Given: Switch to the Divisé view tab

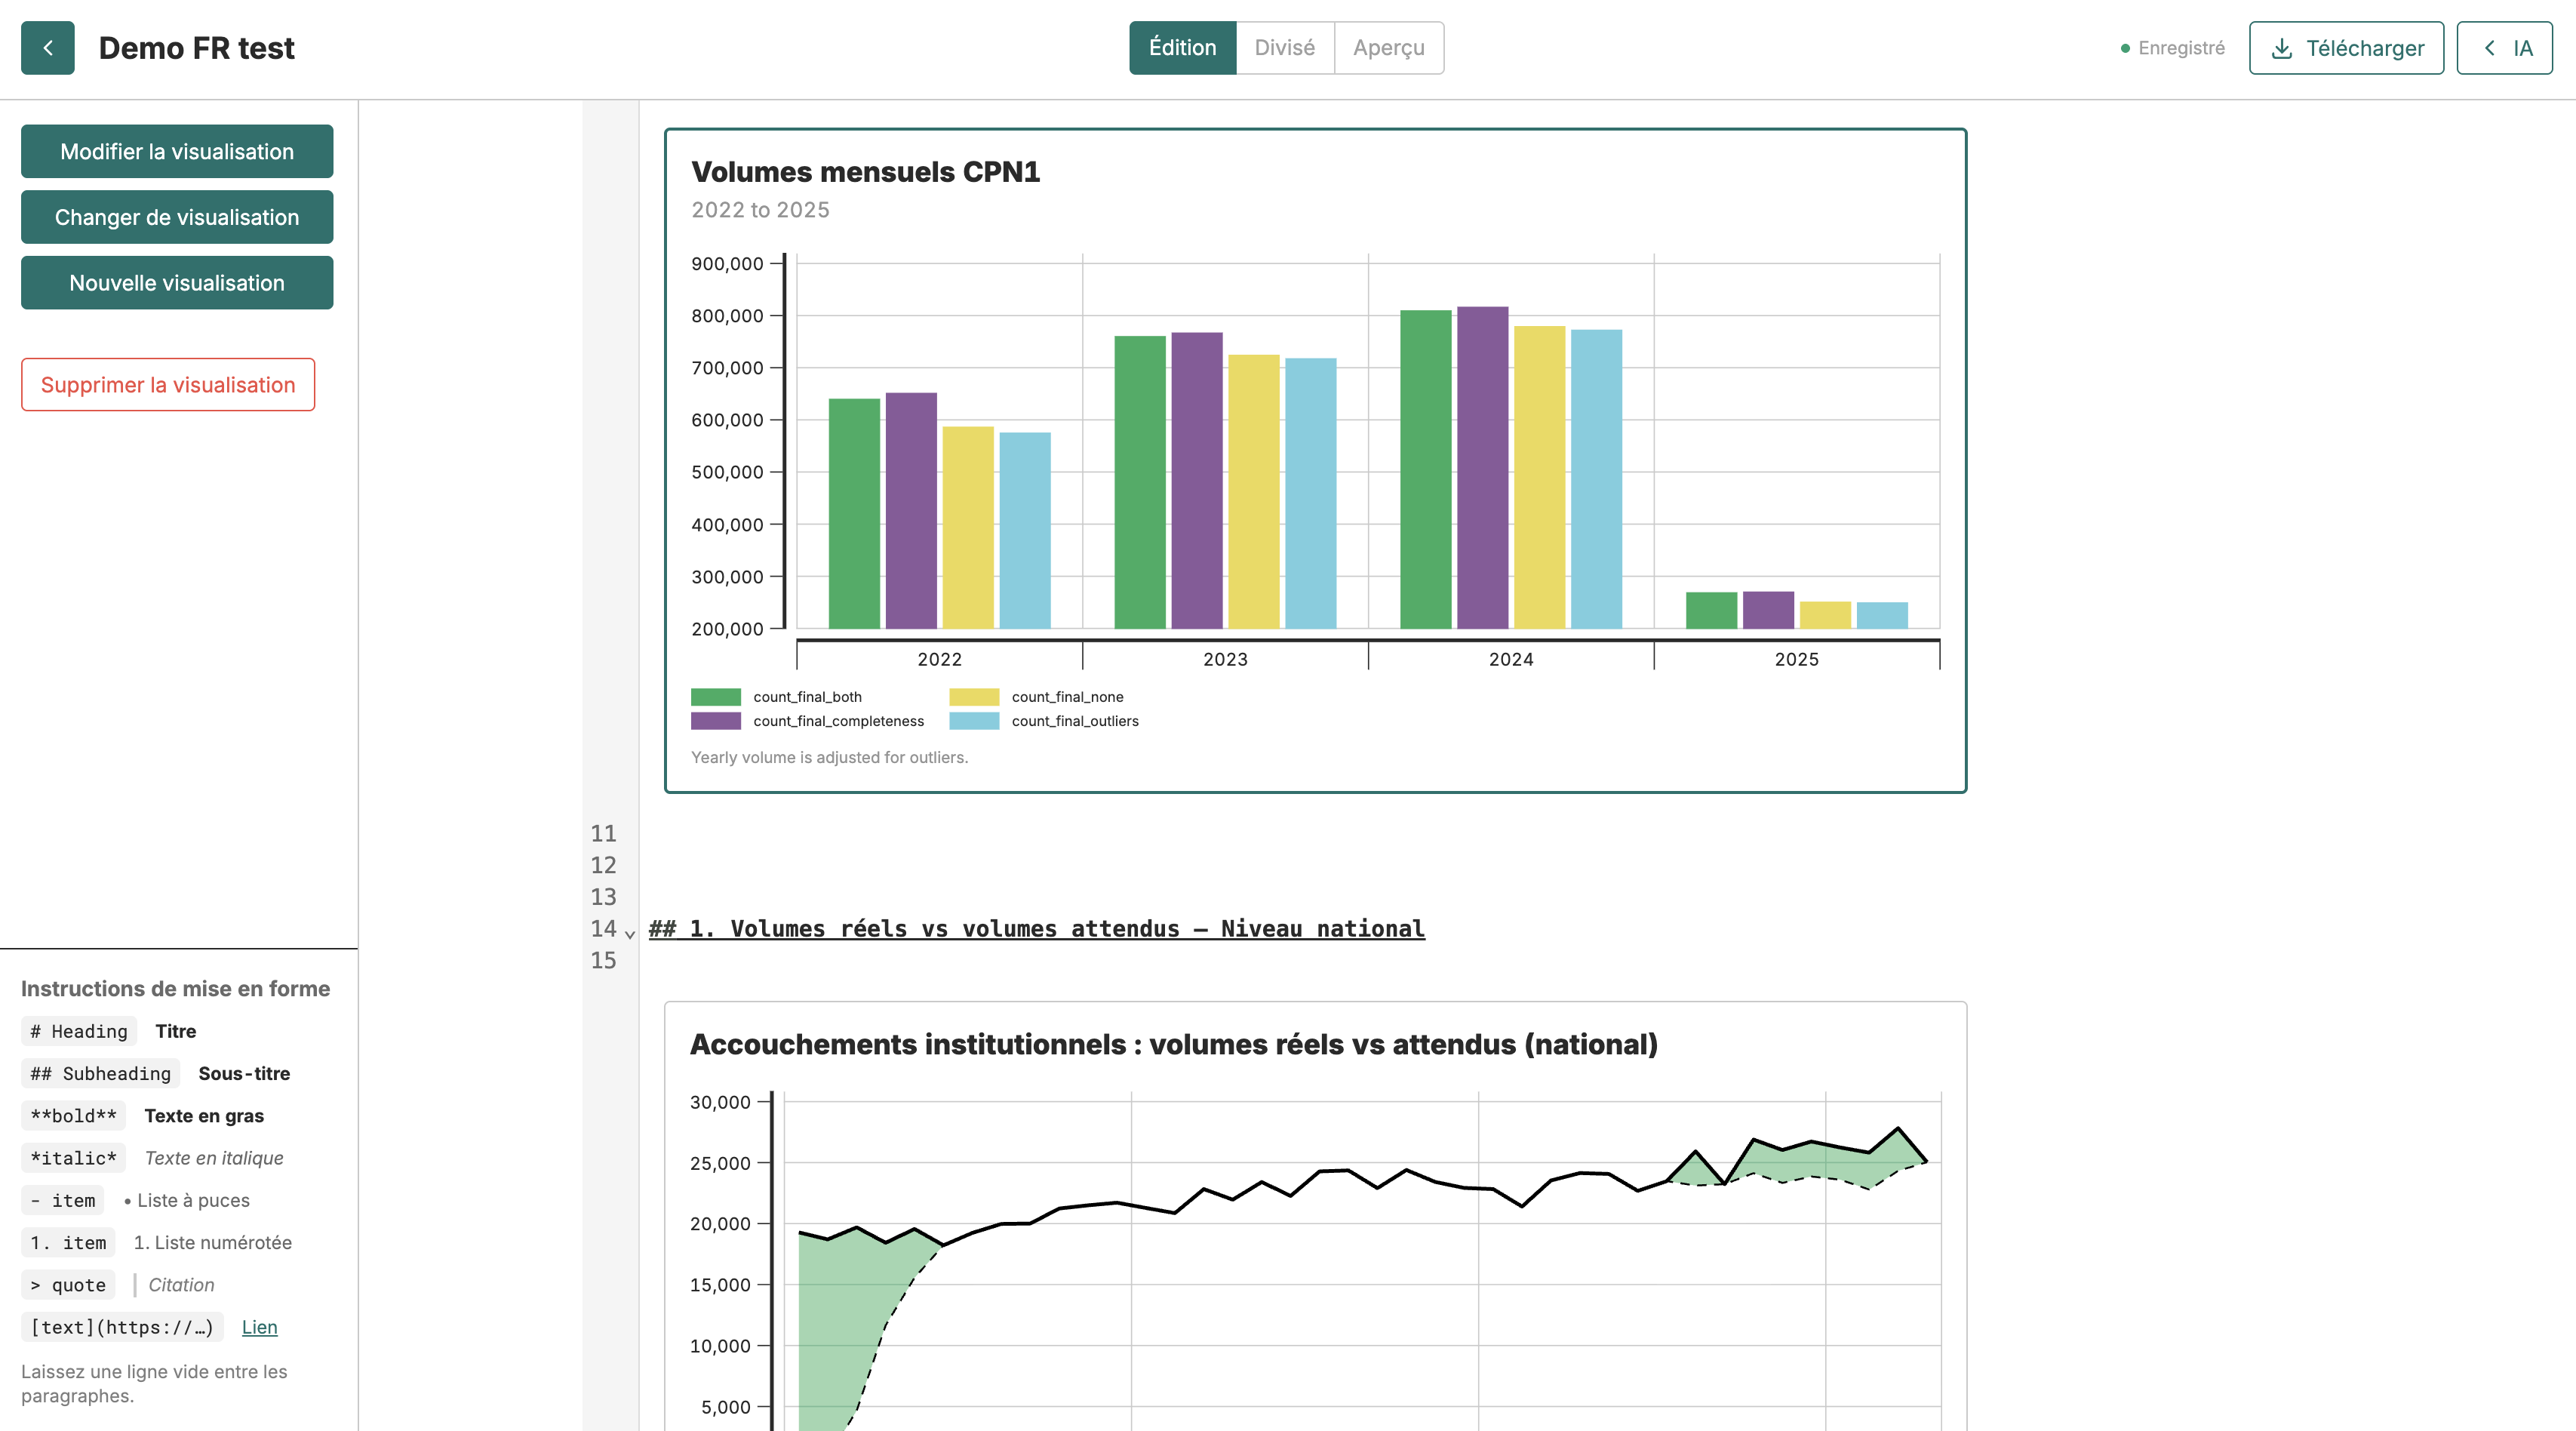Looking at the screenshot, I should (x=1284, y=48).
